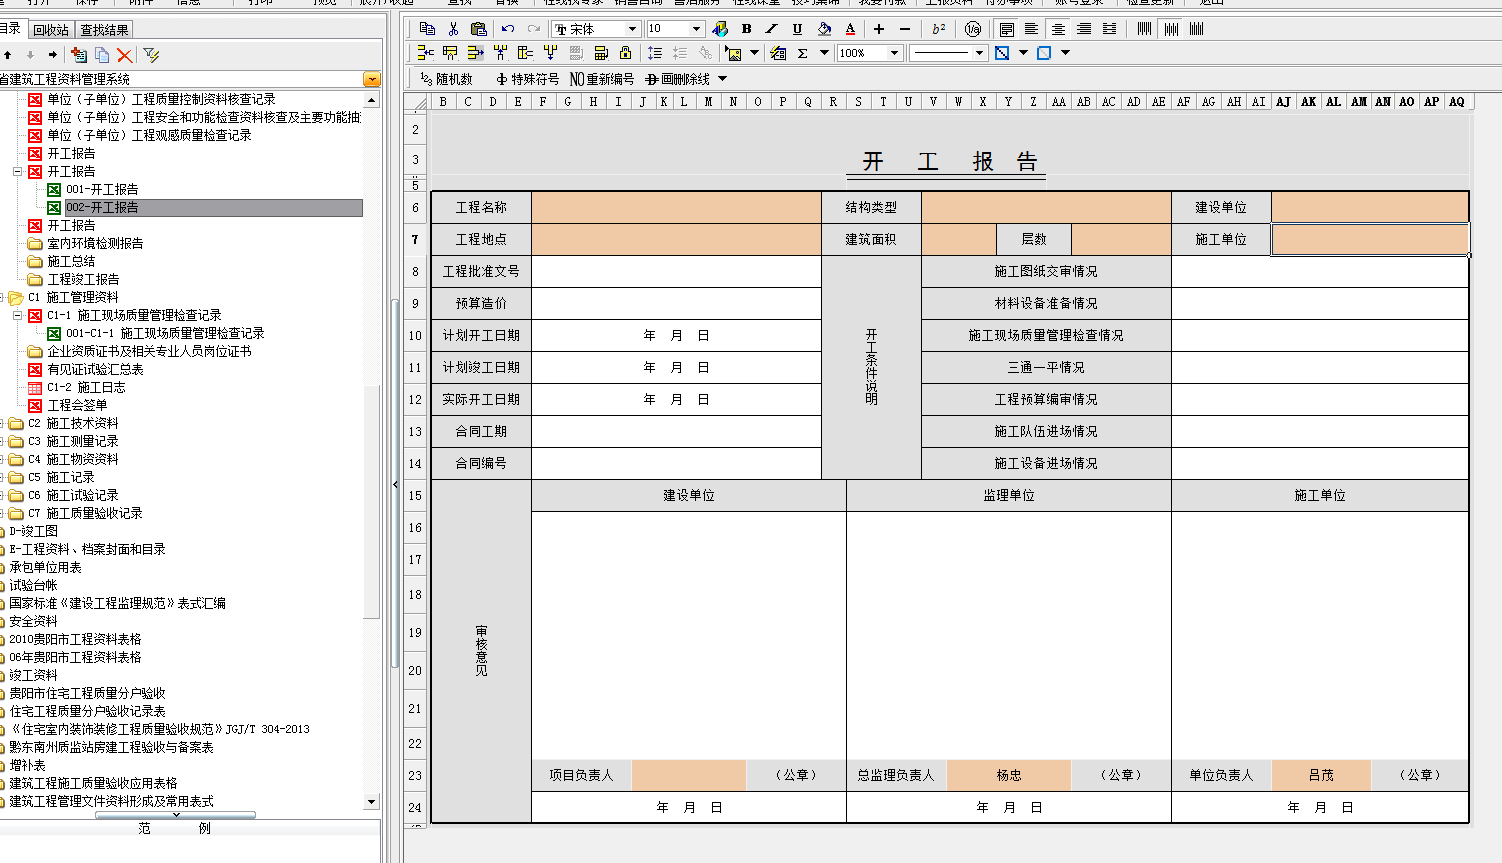
Task: Open the C7 施工质量验收记录 folder
Action: (x=85, y=513)
